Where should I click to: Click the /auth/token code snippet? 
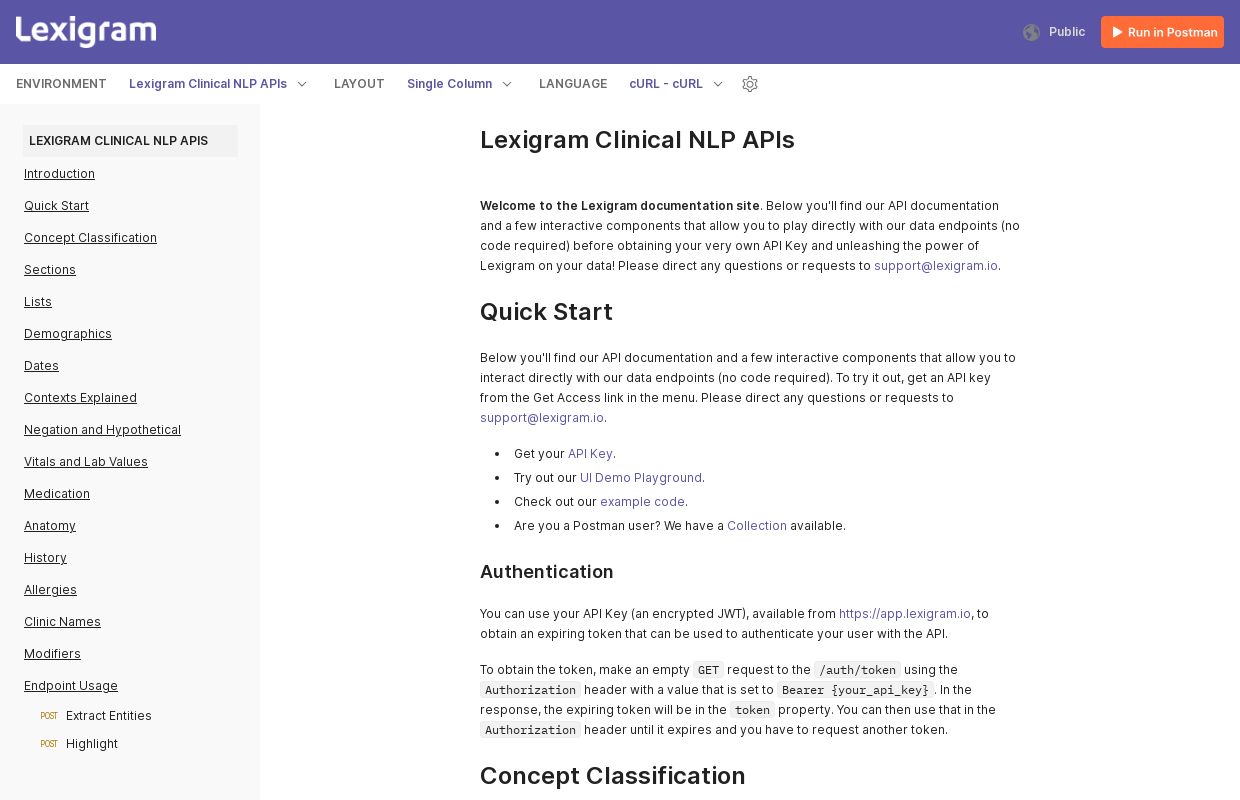pos(857,670)
